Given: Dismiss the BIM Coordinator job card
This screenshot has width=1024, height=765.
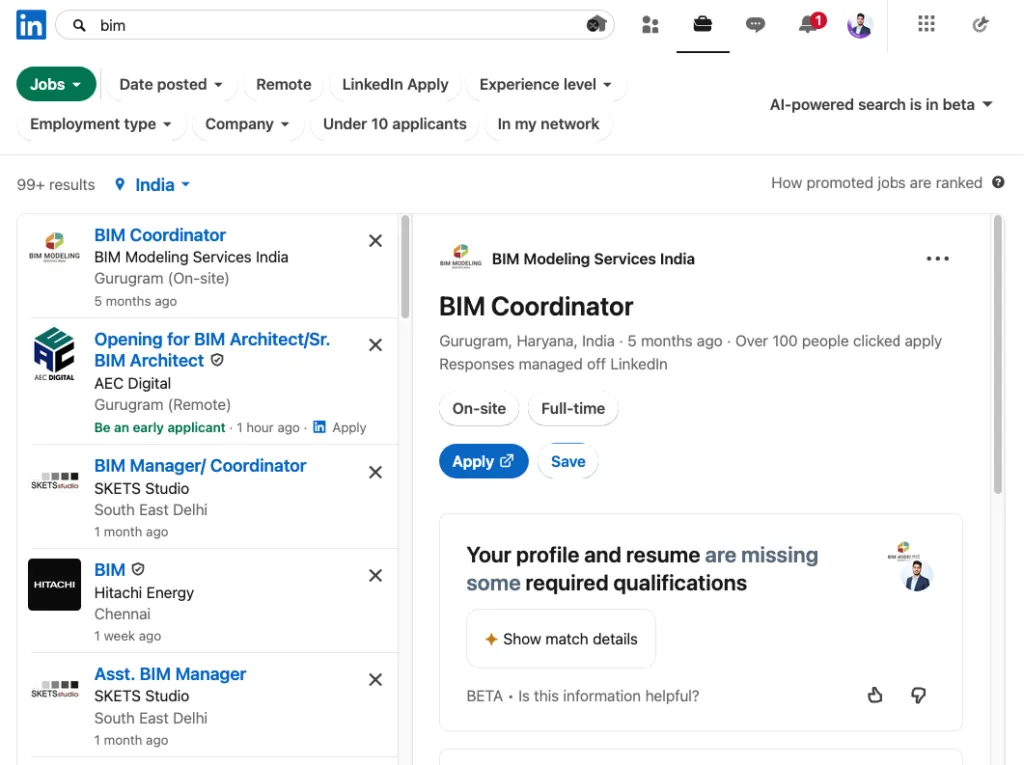Looking at the screenshot, I should point(376,241).
